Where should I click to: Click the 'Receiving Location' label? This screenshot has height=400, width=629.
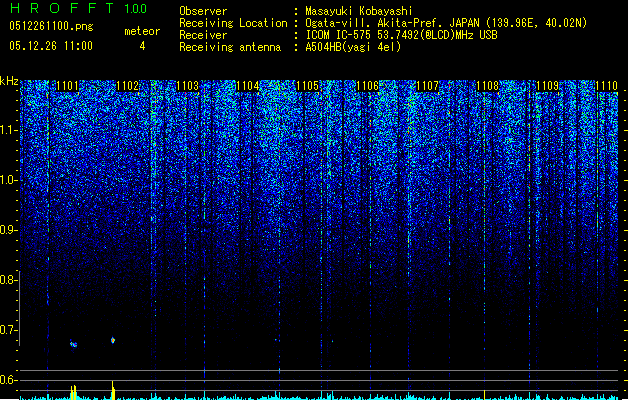233,23
